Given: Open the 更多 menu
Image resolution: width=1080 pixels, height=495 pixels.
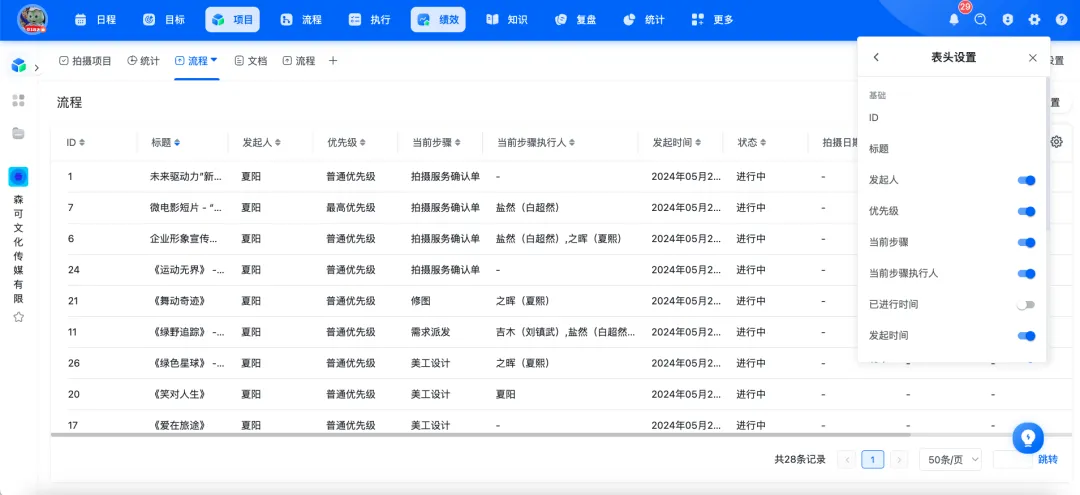Looking at the screenshot, I should 712,19.
